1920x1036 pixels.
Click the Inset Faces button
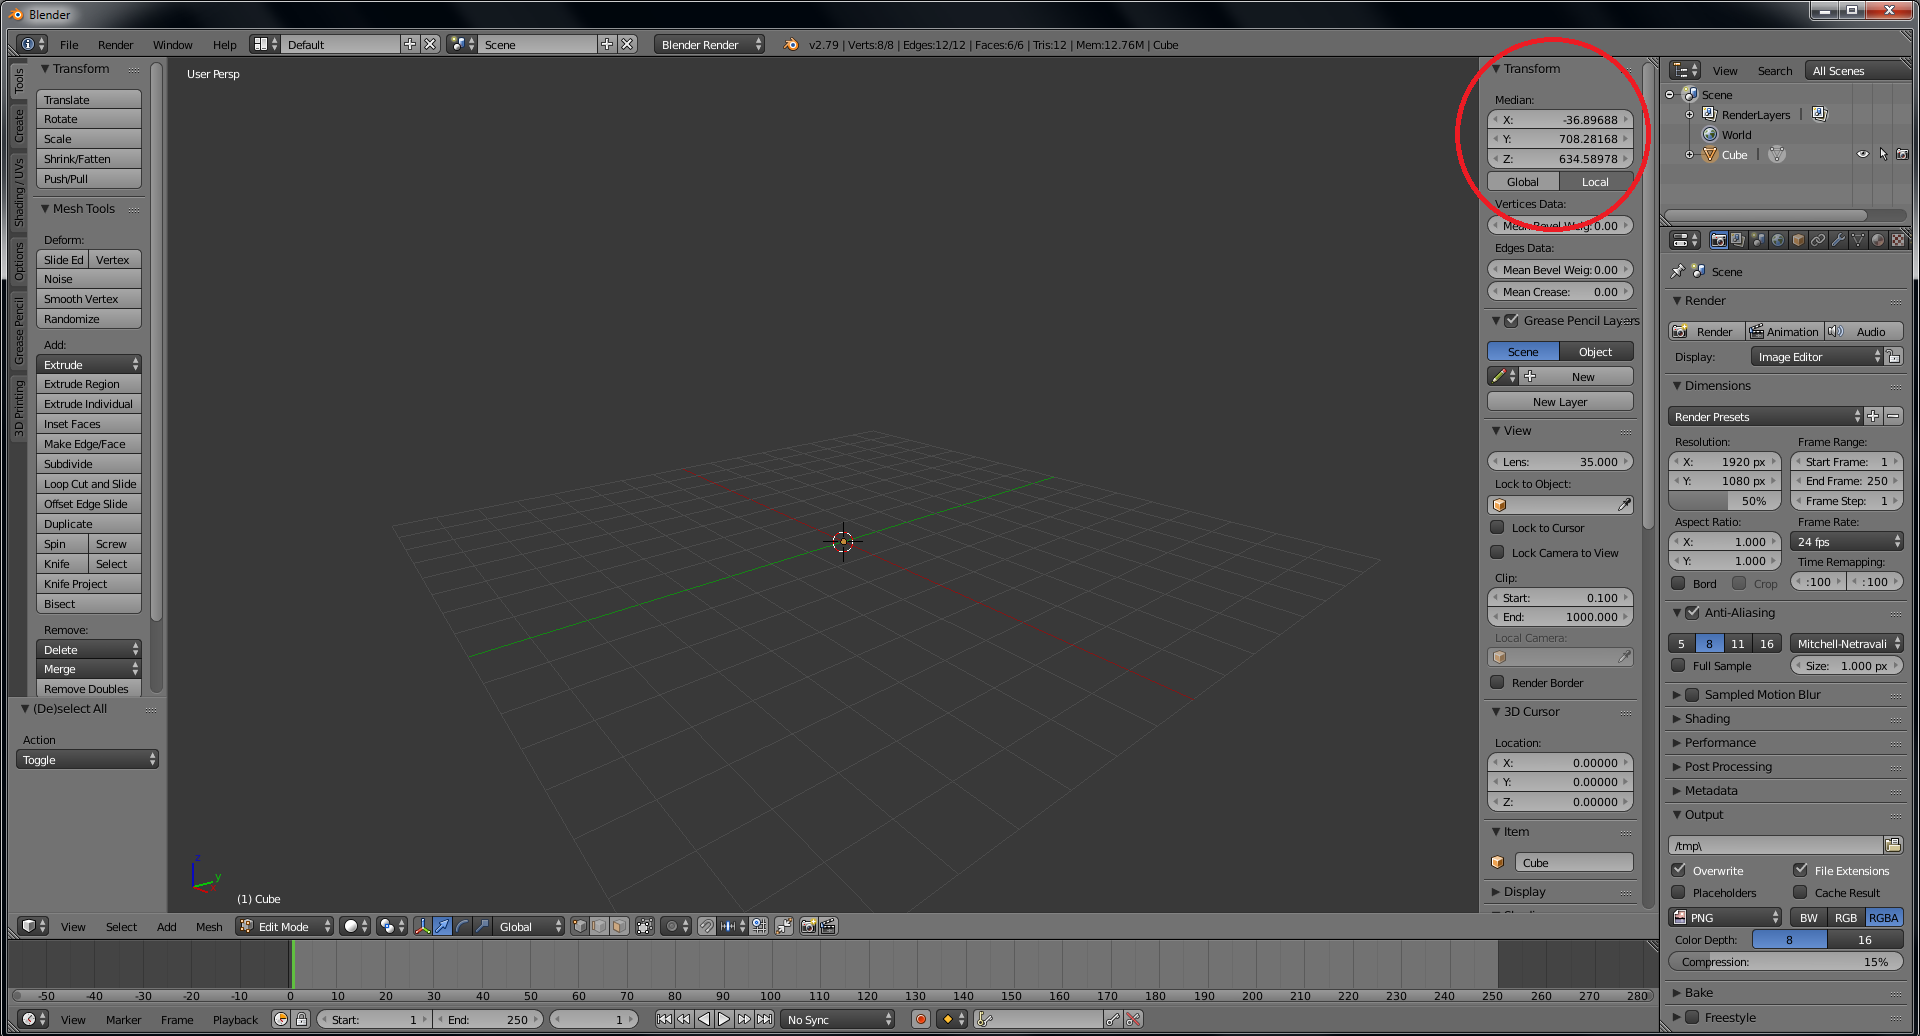89,424
